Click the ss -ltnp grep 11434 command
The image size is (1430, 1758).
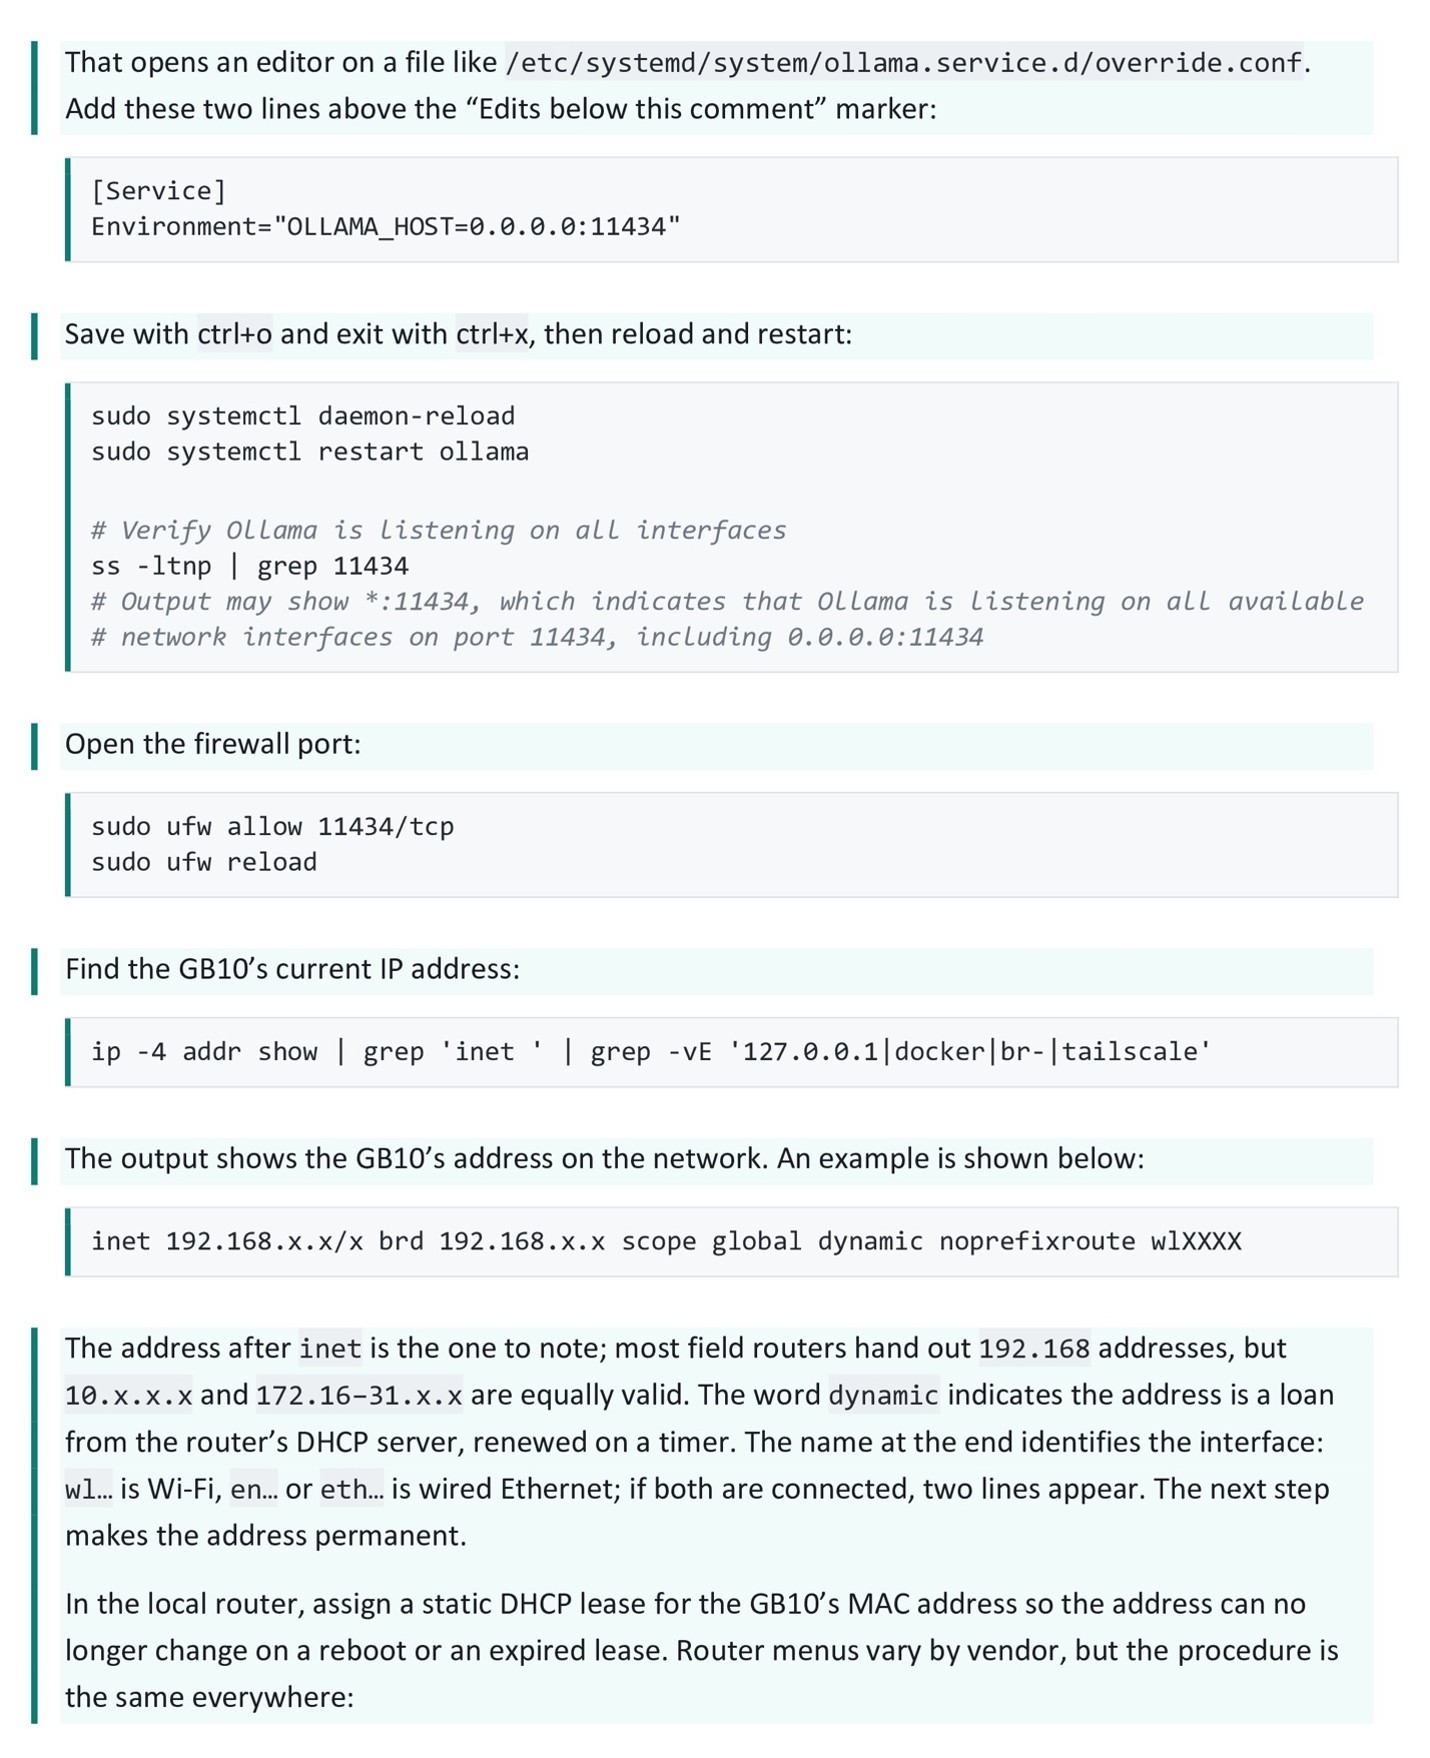point(250,566)
